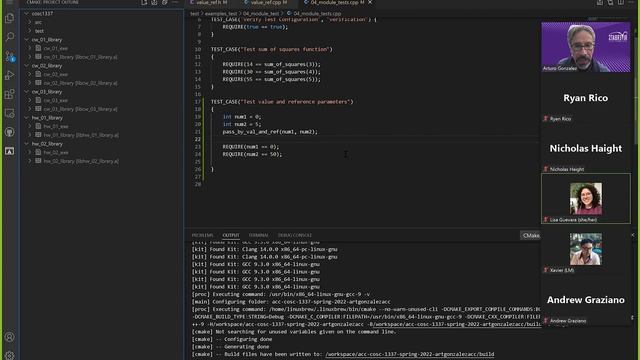Open /workspace build path link in output
The width and height of the screenshot is (640, 360).
coord(409,354)
